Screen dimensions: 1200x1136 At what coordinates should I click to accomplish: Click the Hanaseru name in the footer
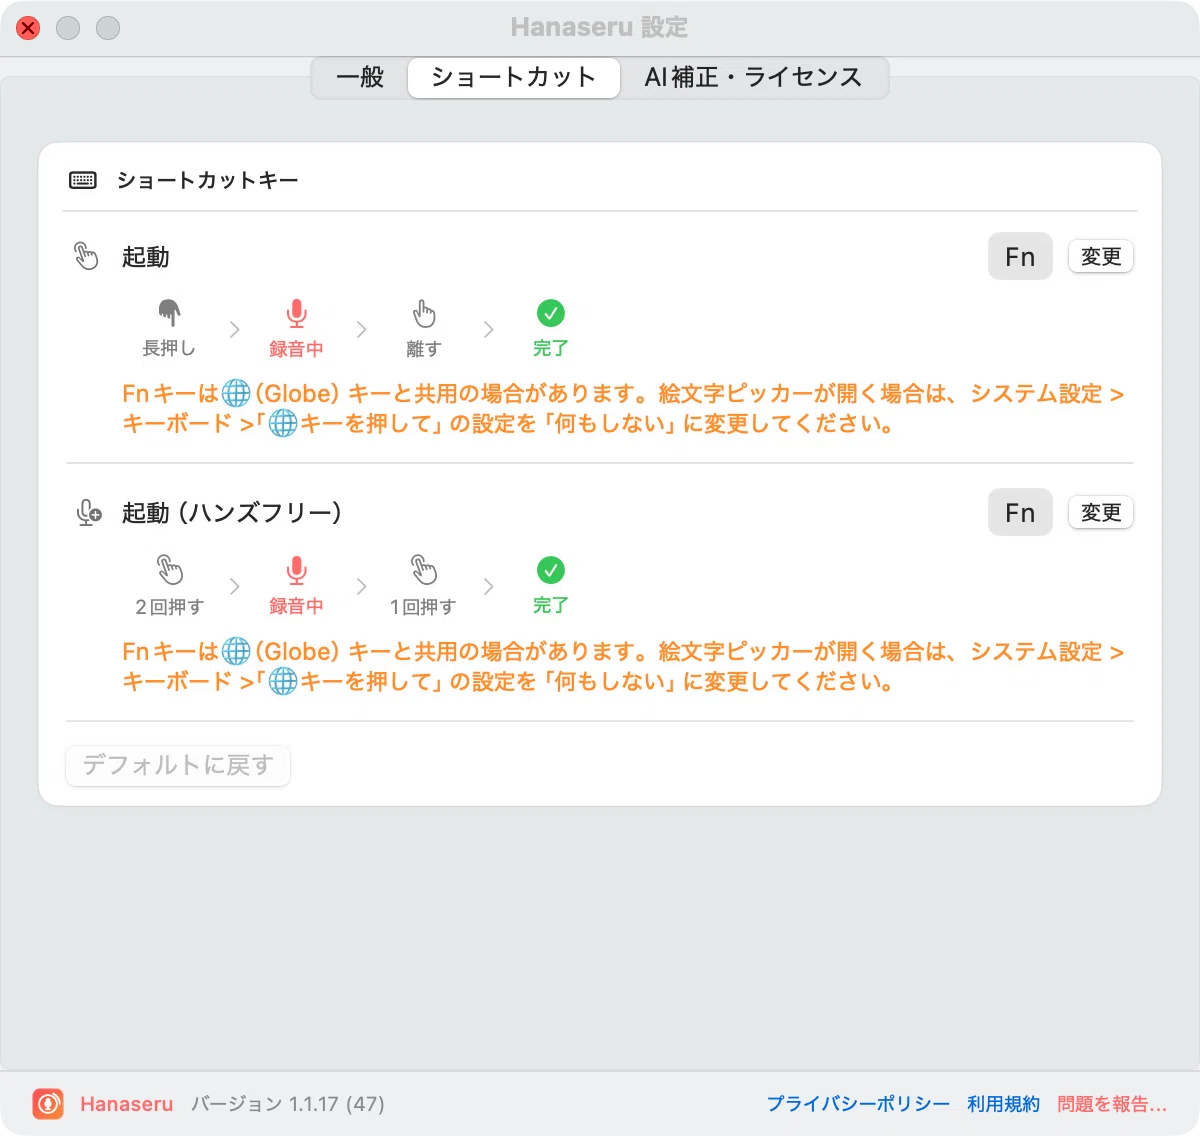[127, 1104]
